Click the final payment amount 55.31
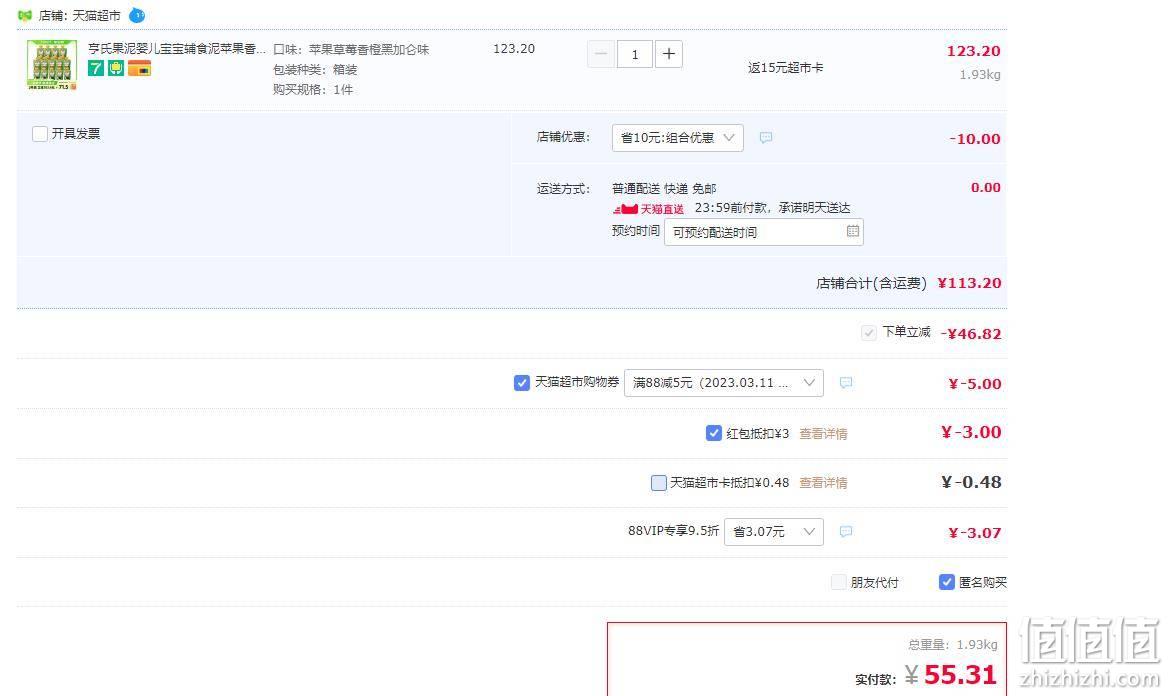1169x696 pixels. coord(960,675)
